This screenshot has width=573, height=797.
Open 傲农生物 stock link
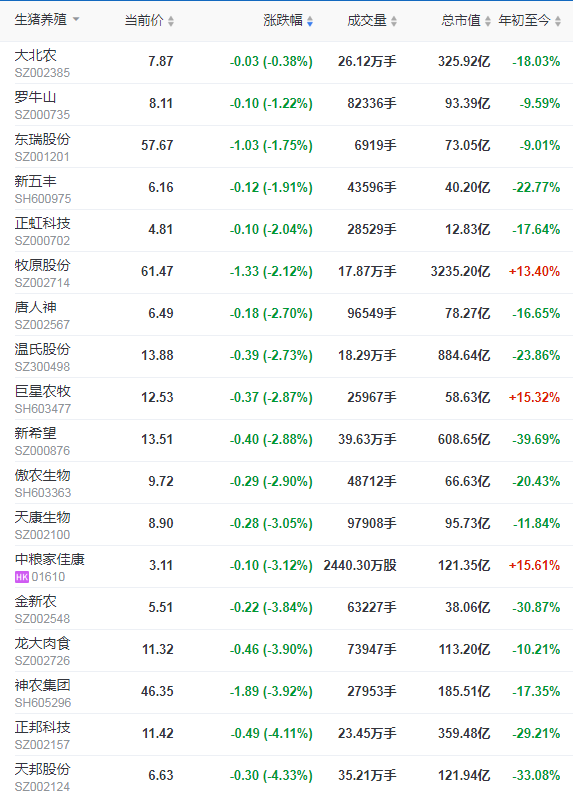43,475
